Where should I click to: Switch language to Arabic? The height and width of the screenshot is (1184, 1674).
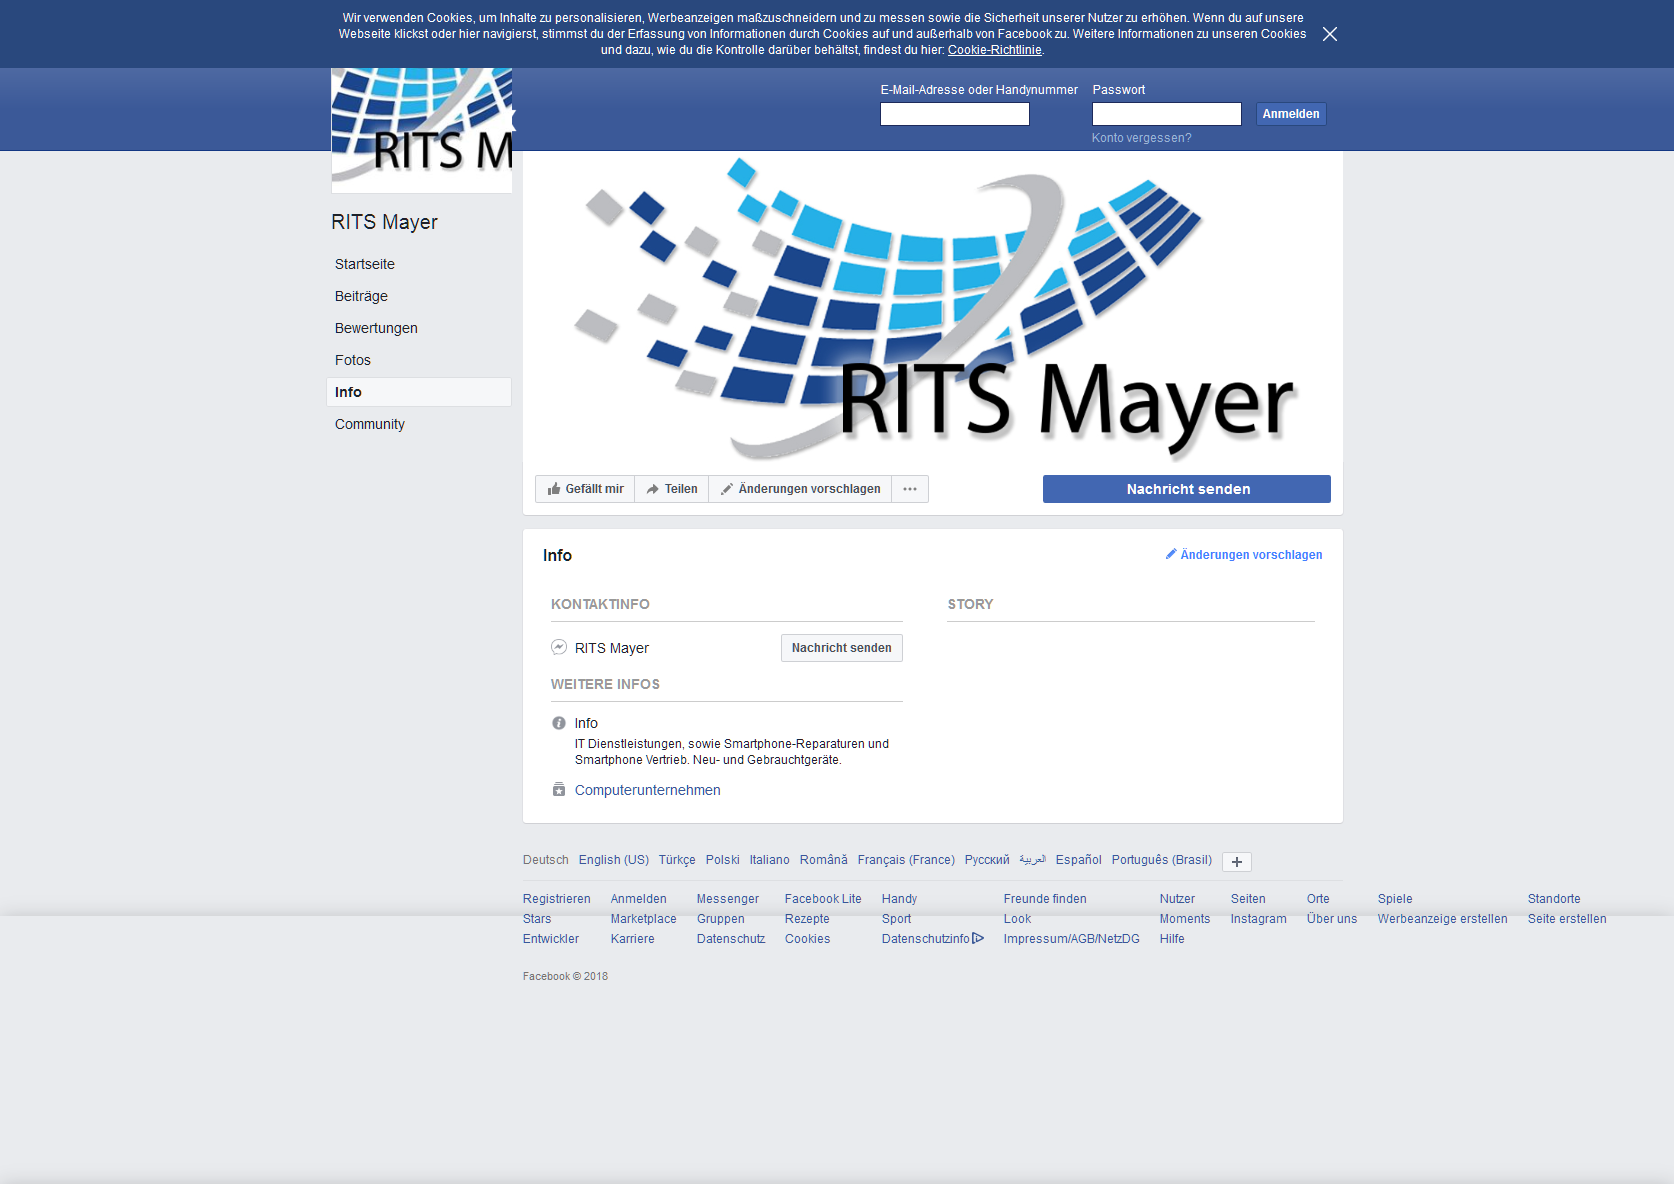point(1032,860)
